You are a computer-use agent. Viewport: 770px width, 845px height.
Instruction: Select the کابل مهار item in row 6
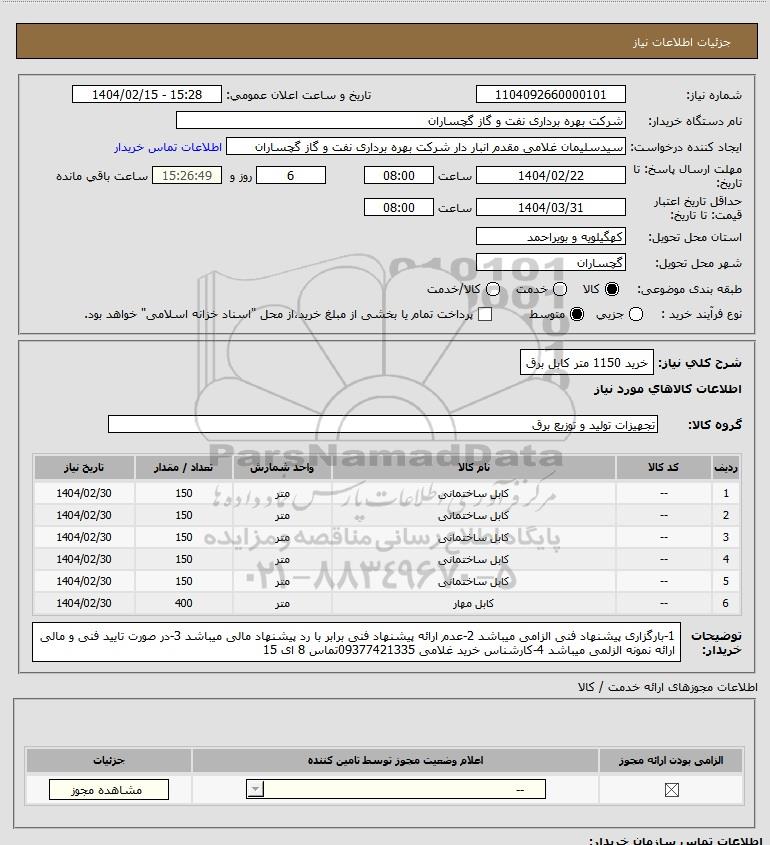(x=474, y=604)
